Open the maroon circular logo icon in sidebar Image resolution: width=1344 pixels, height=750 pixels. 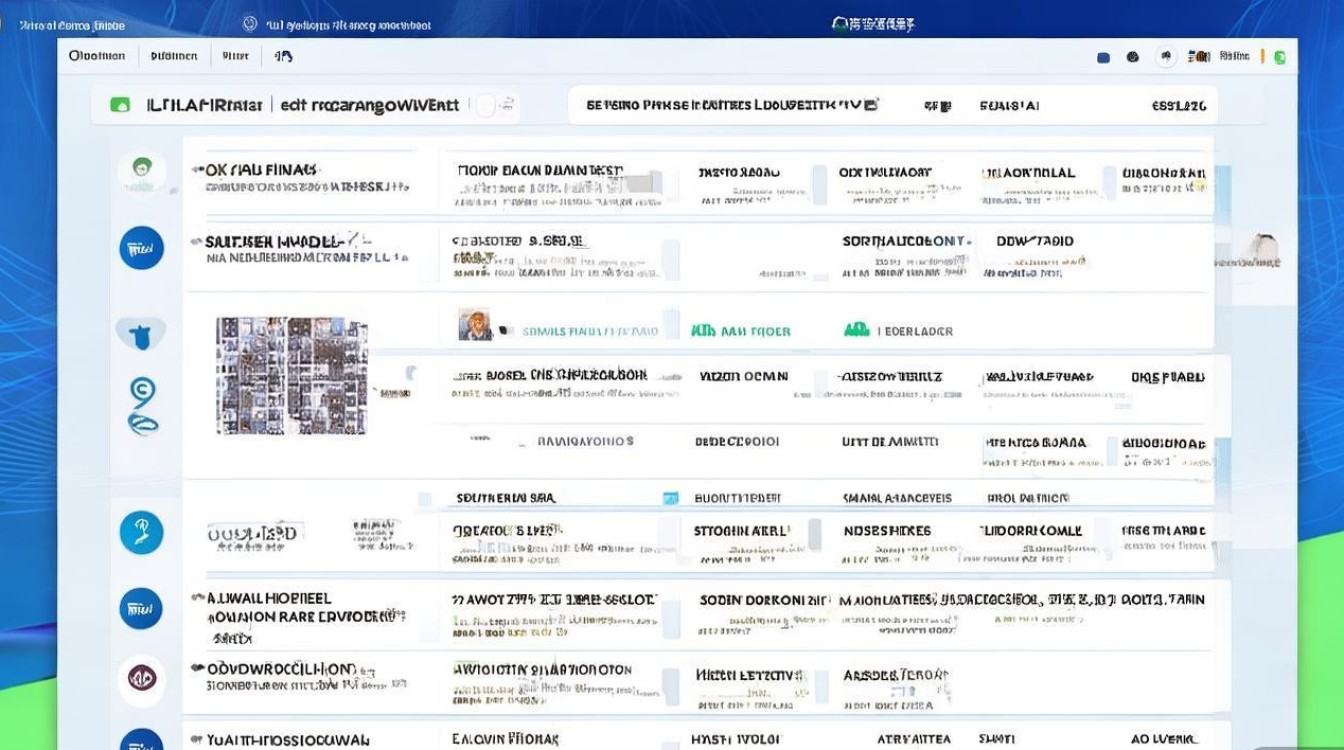click(141, 679)
